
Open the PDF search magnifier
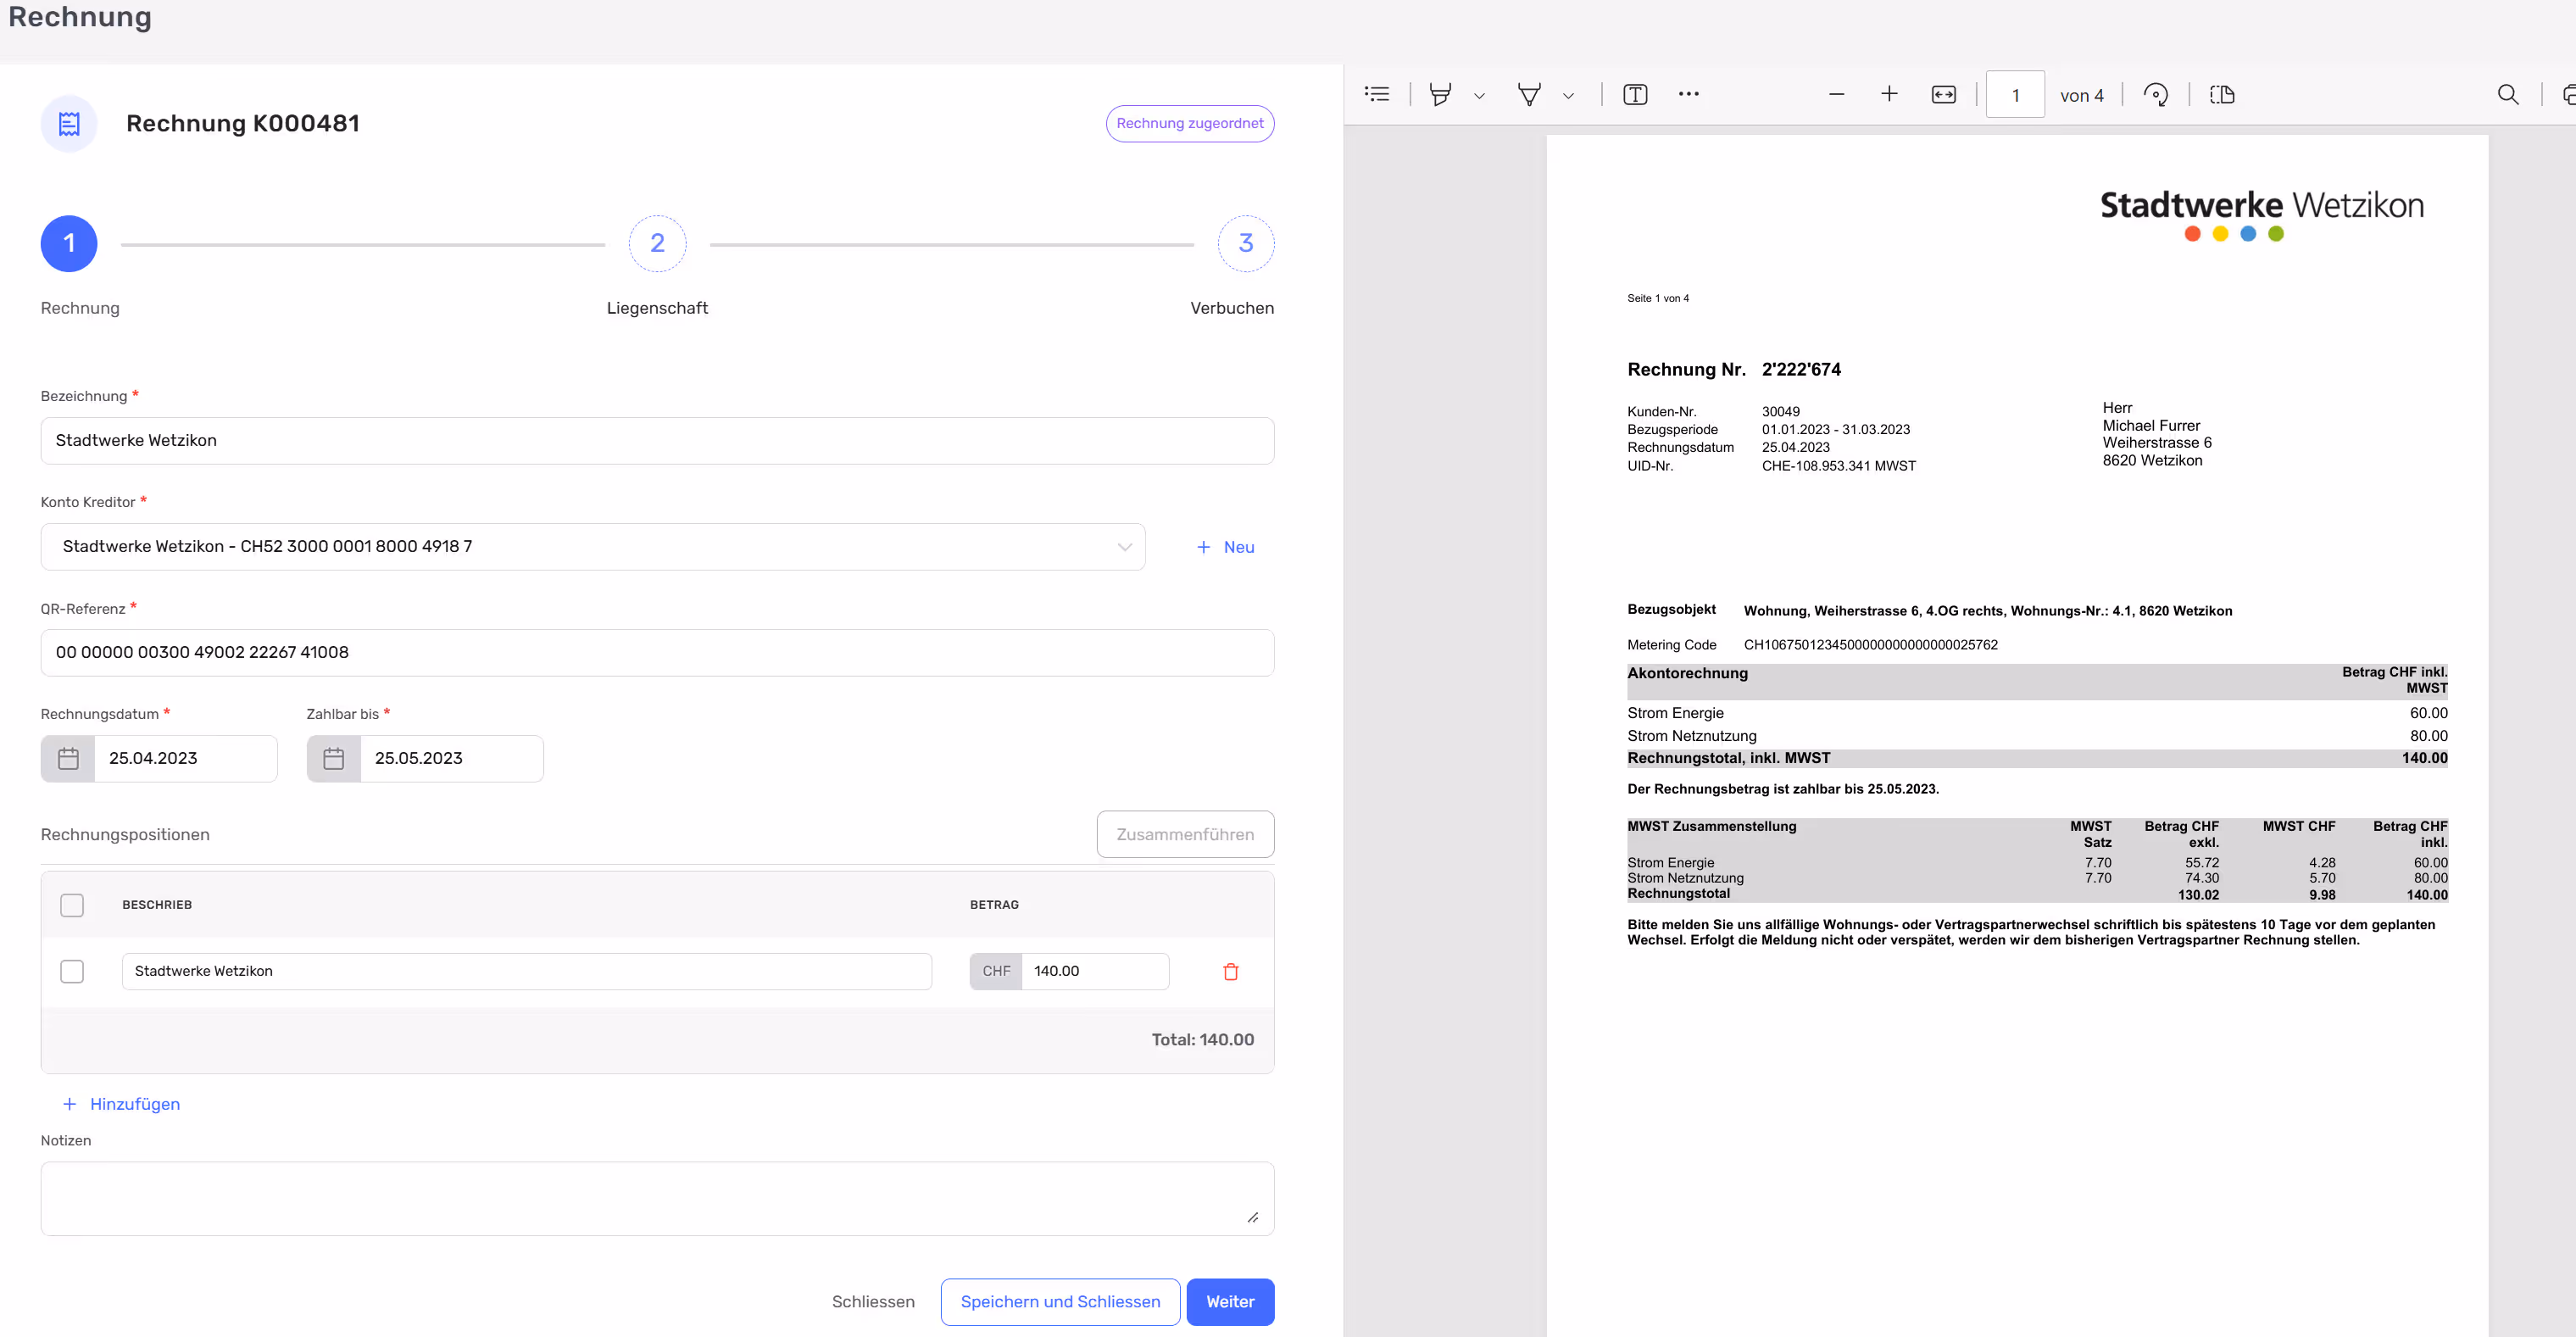point(2508,94)
